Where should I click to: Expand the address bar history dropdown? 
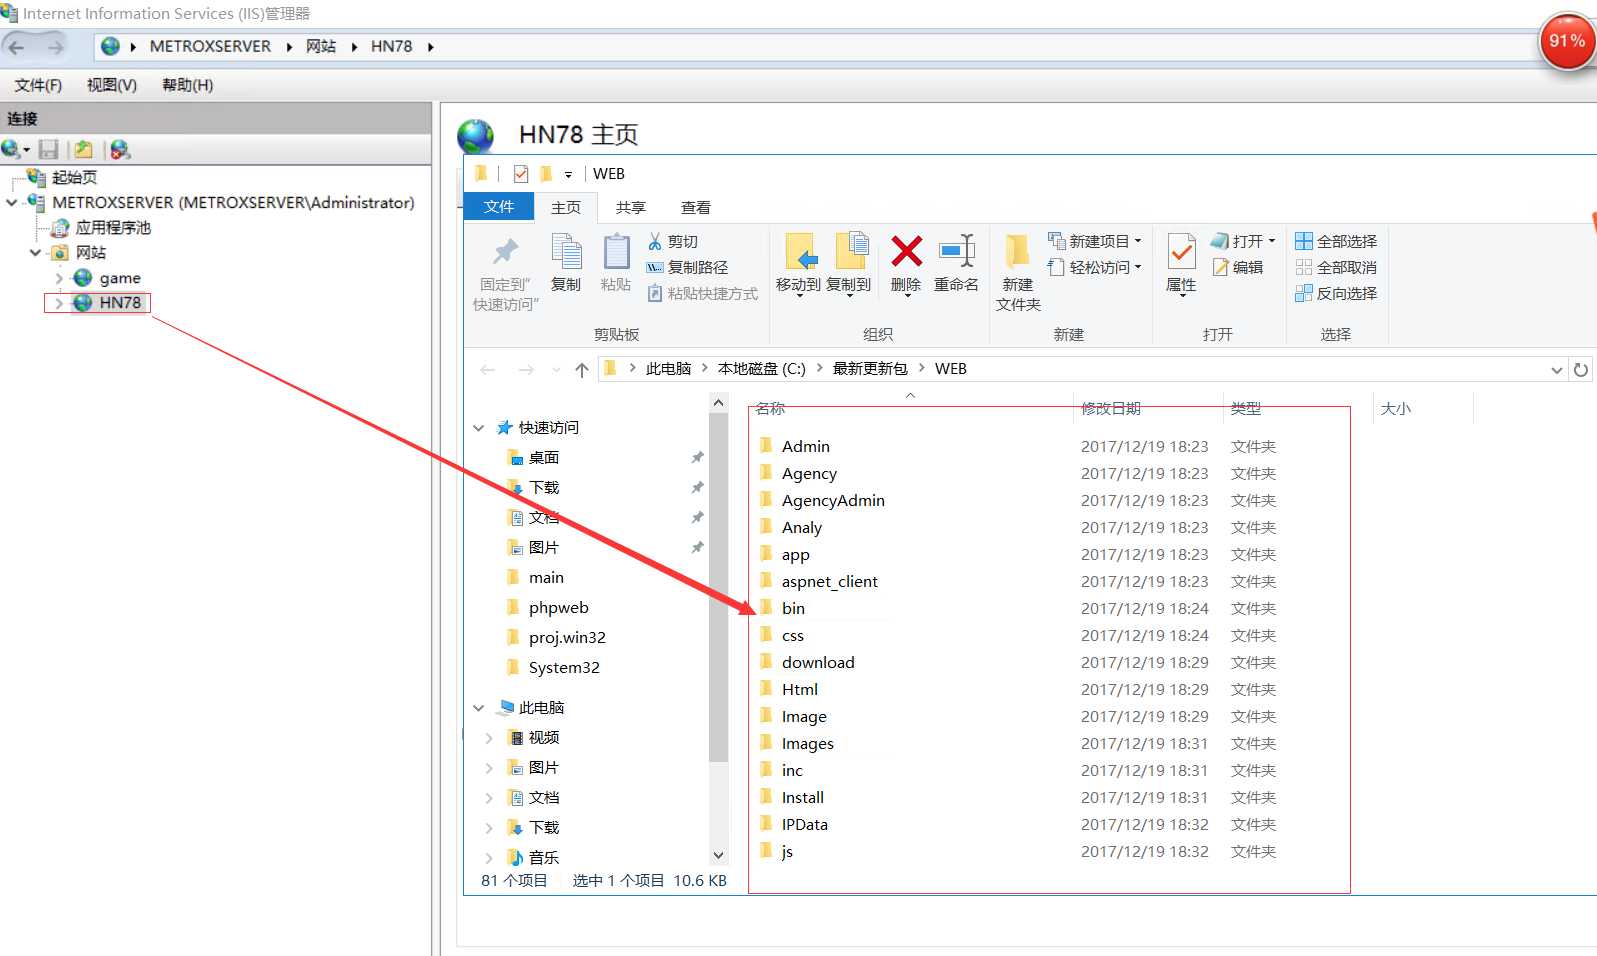[1556, 370]
